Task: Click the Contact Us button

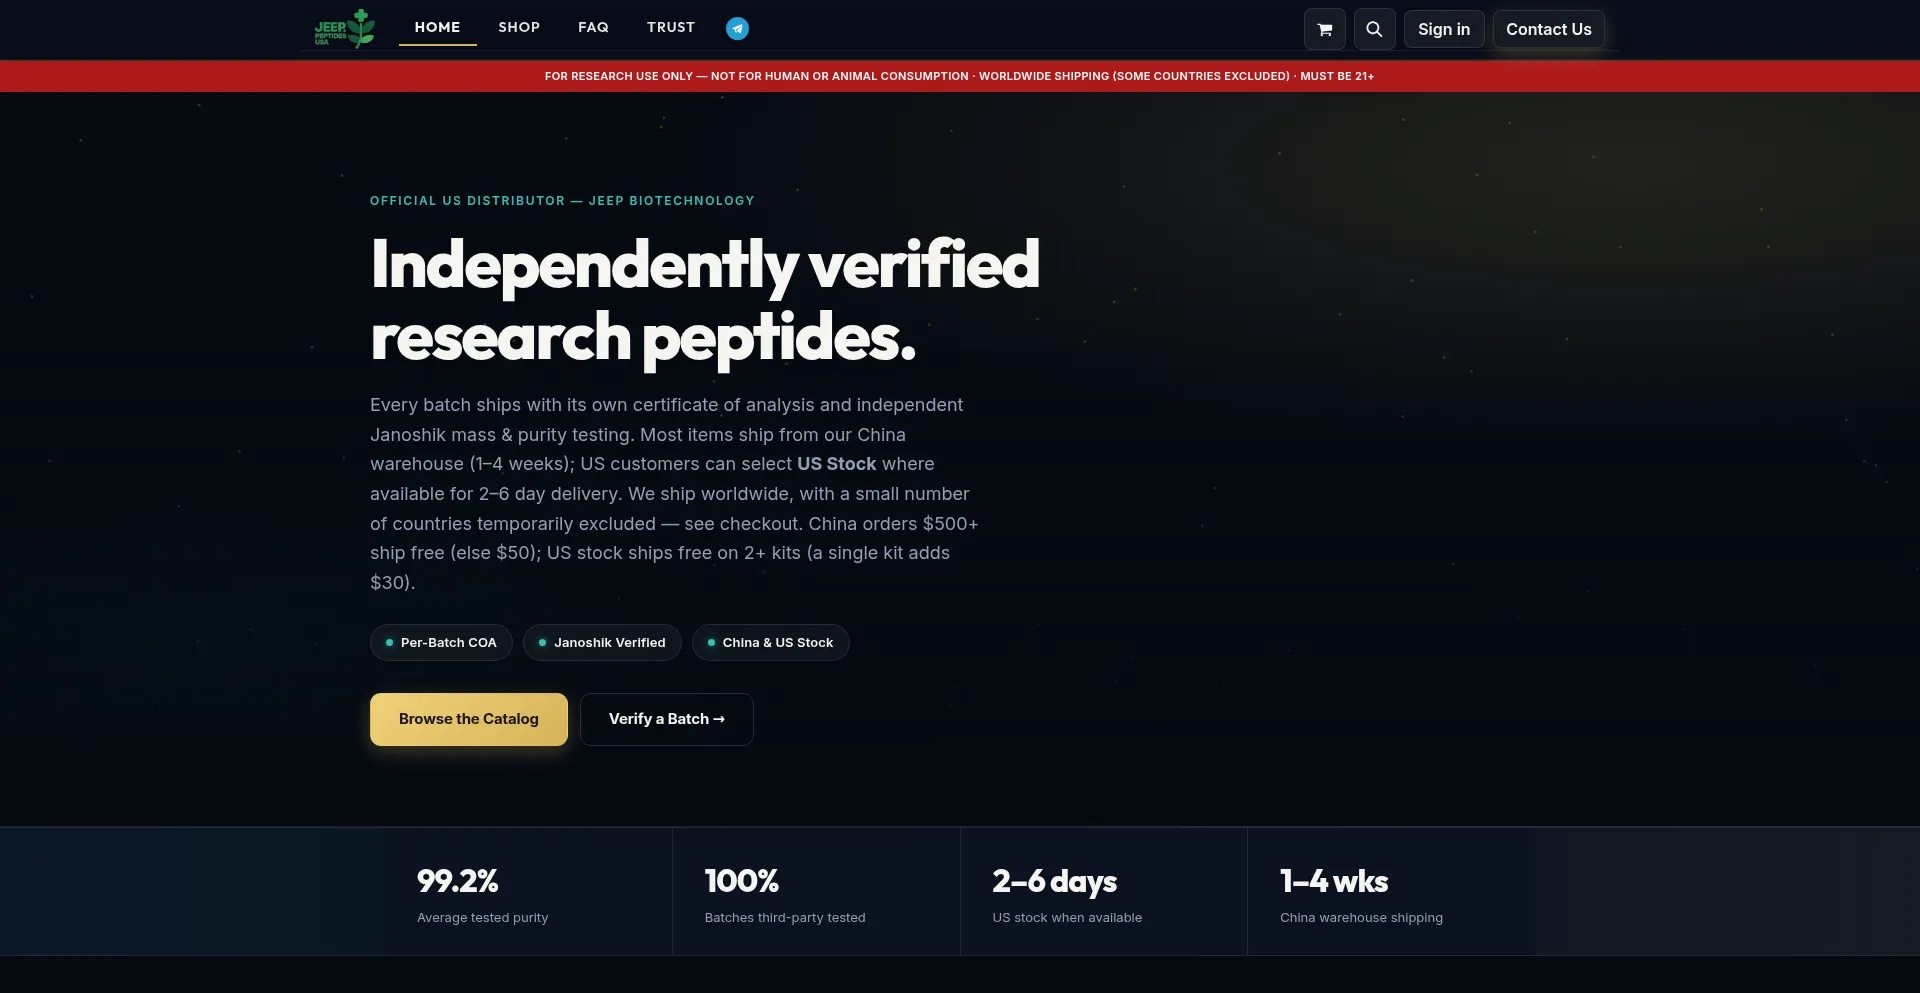Action: tap(1548, 29)
